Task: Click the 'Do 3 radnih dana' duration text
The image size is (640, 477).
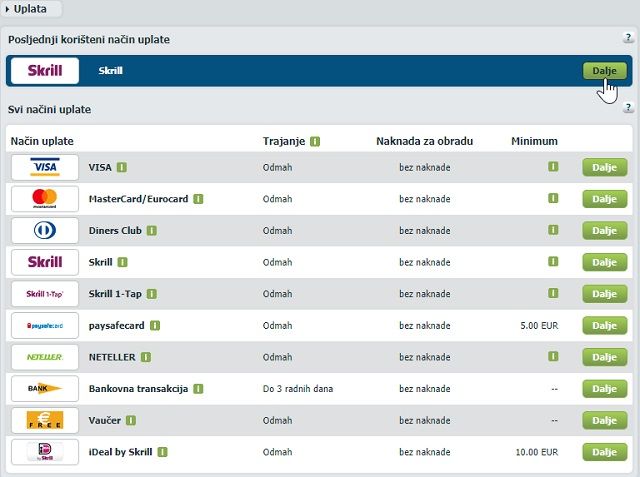Action: [x=298, y=389]
